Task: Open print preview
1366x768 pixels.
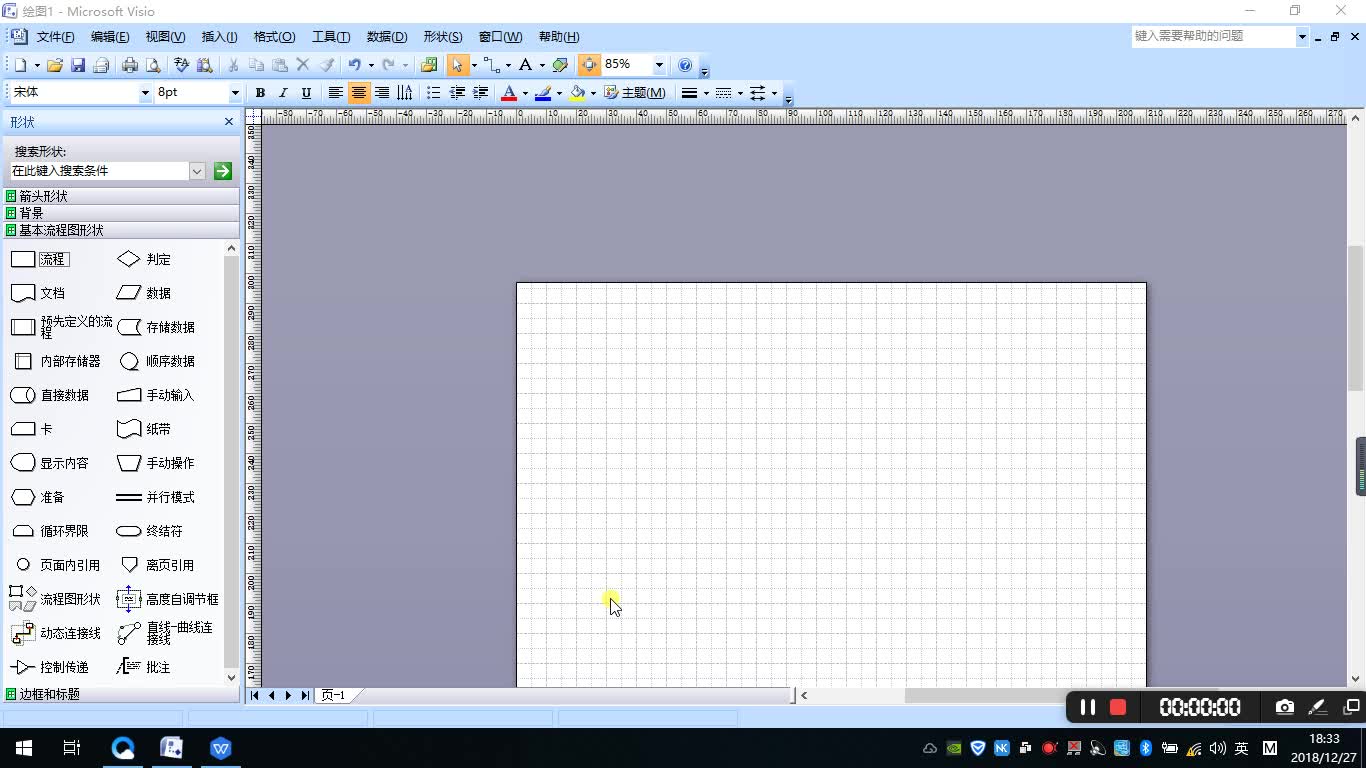Action: [152, 64]
